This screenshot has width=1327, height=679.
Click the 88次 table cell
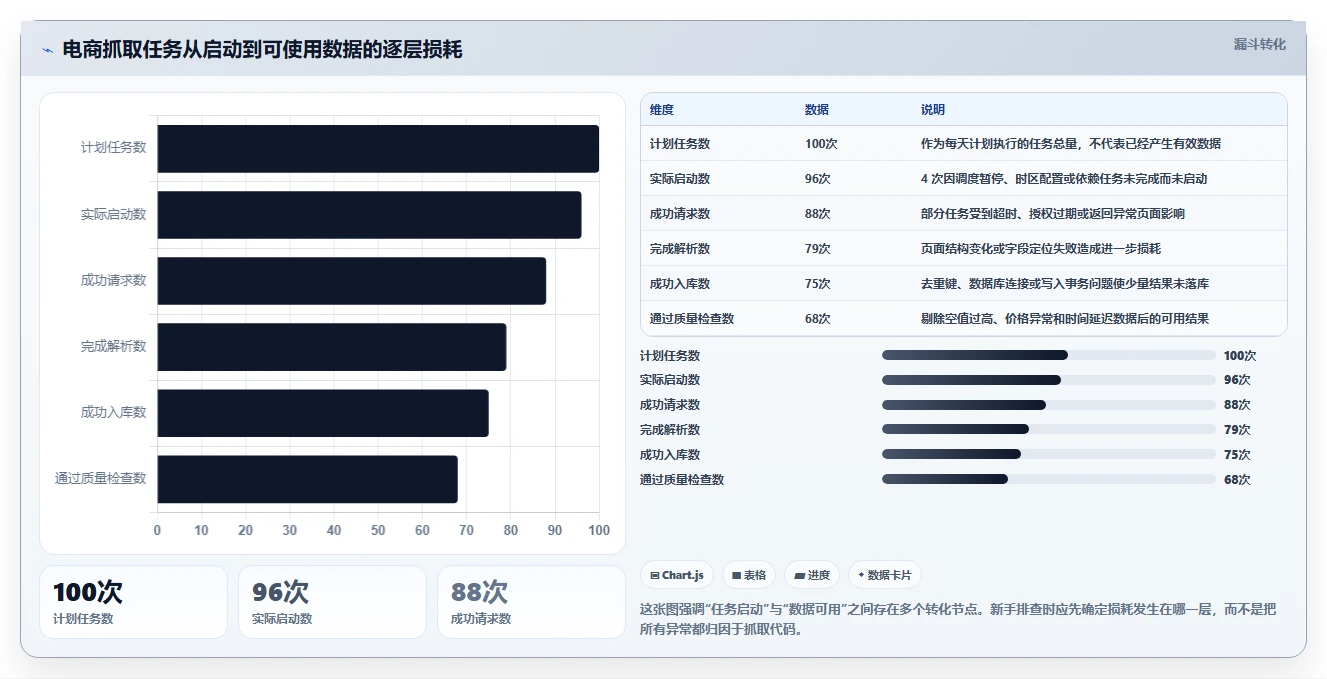tap(818, 214)
